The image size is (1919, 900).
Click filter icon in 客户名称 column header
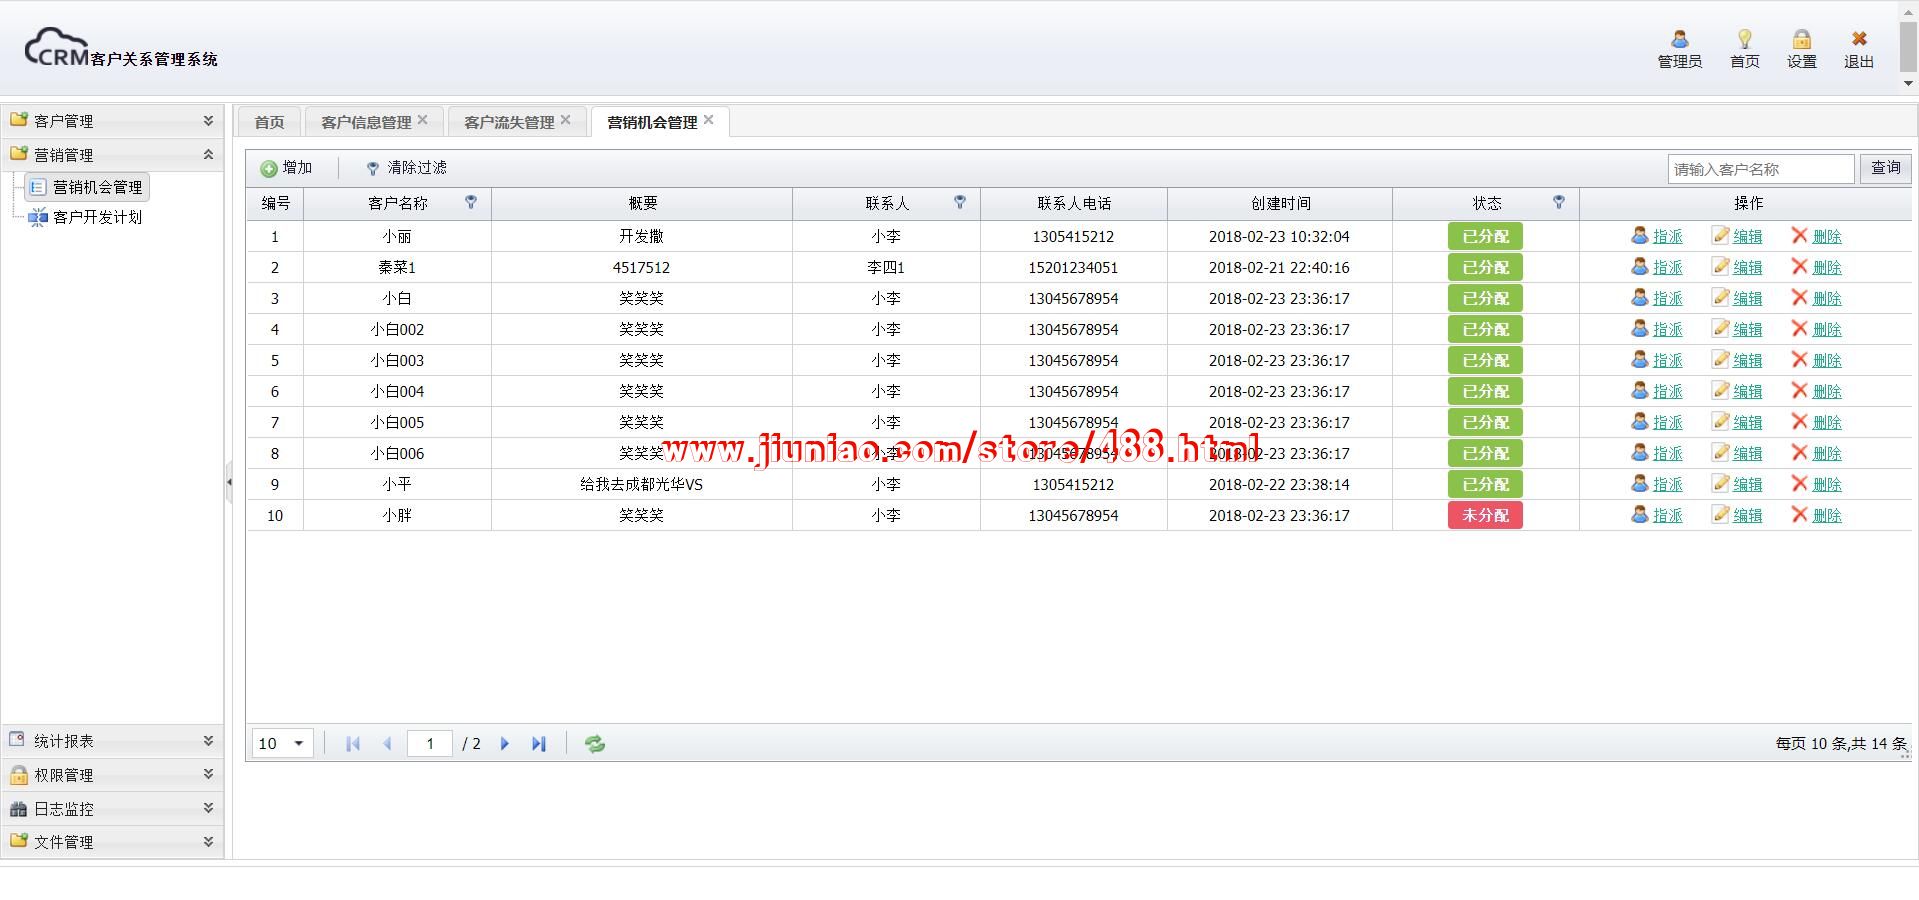pos(471,203)
